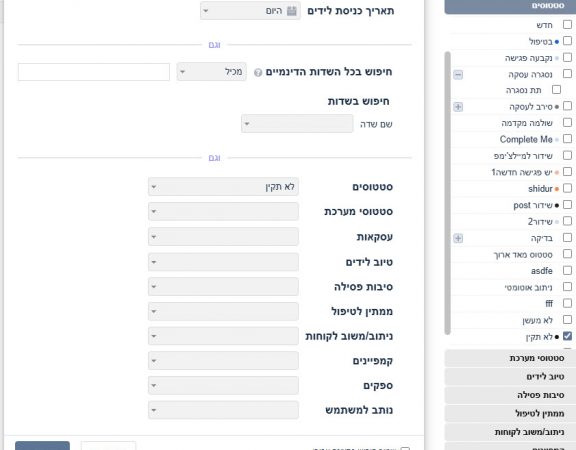
Task: Click the calendar icon in lead entry date field
Action: click(x=292, y=11)
